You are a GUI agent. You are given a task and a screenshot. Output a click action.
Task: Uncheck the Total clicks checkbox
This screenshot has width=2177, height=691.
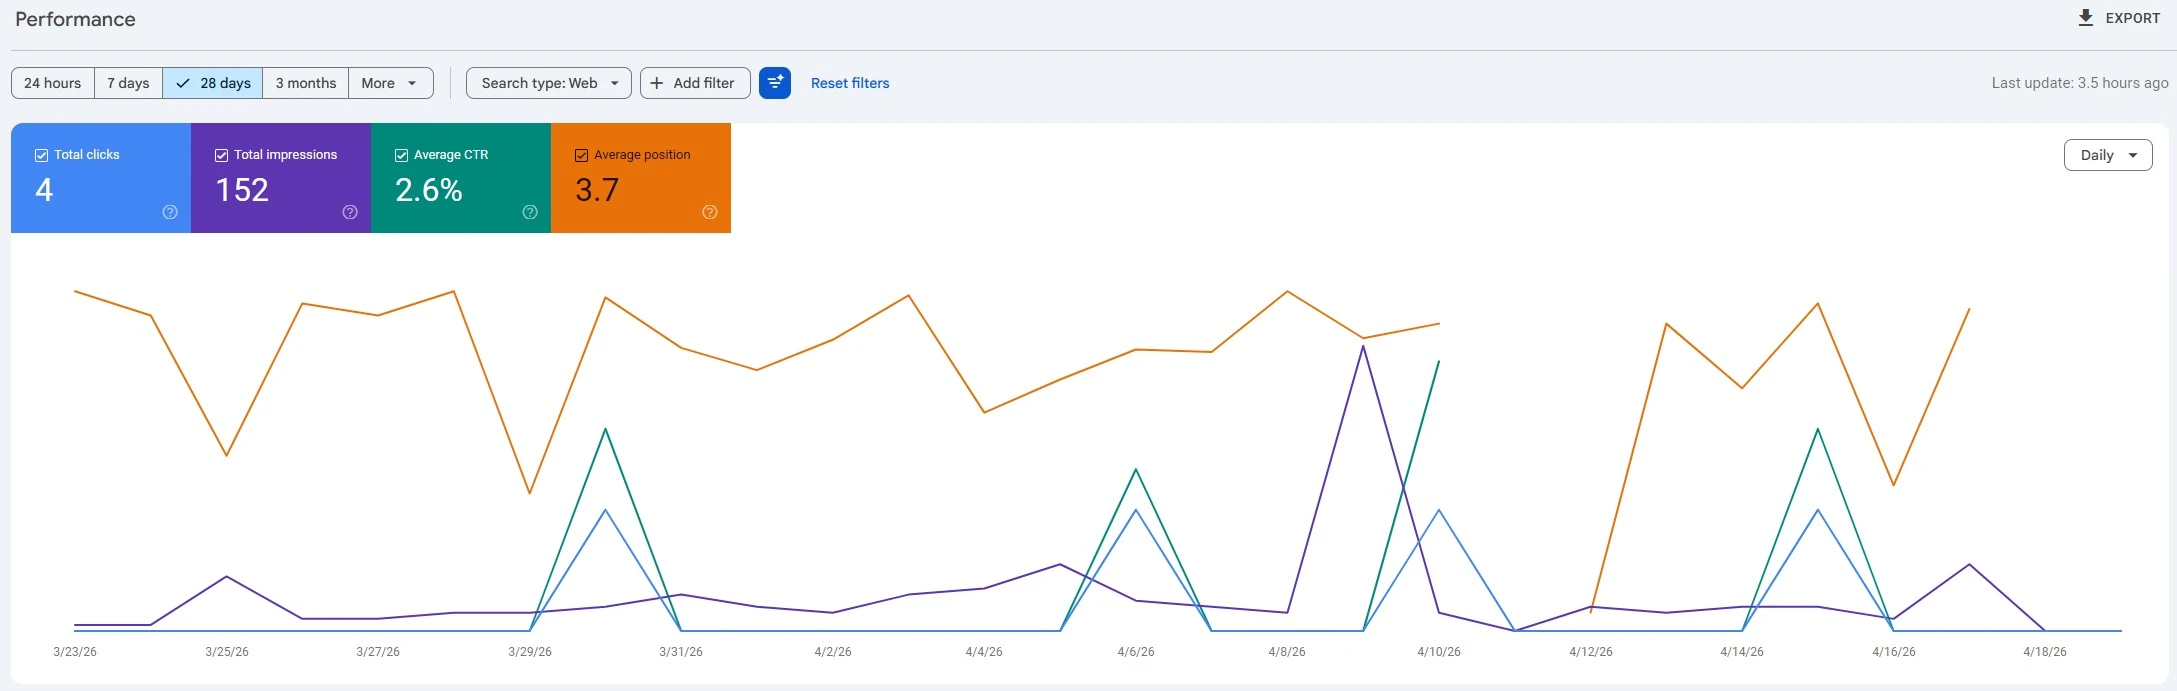click(42, 155)
